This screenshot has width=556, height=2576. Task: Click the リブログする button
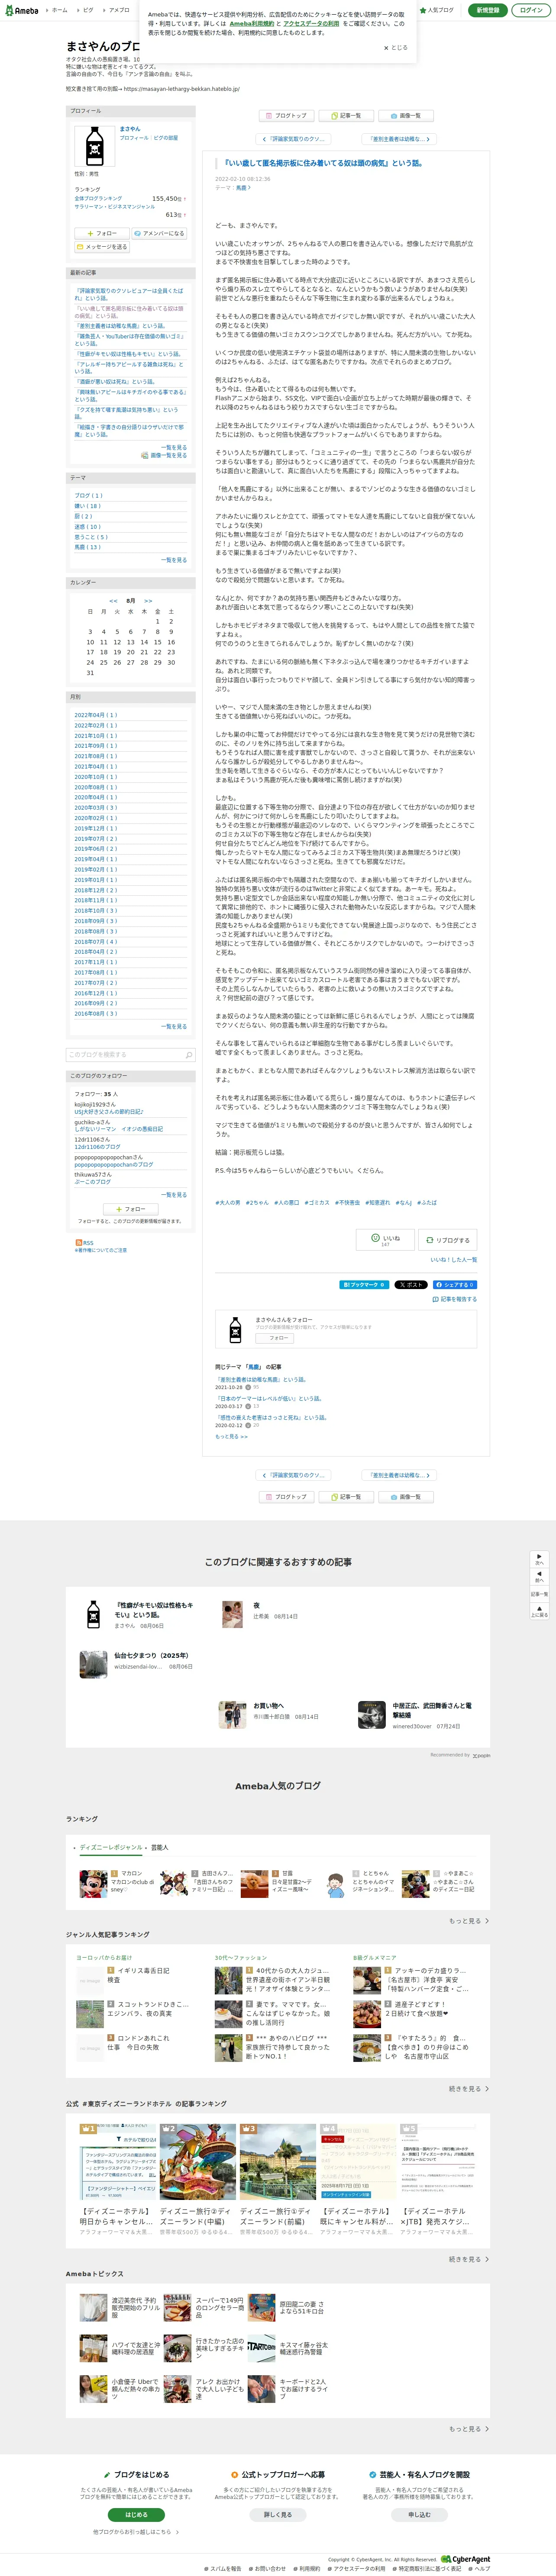point(448,1240)
